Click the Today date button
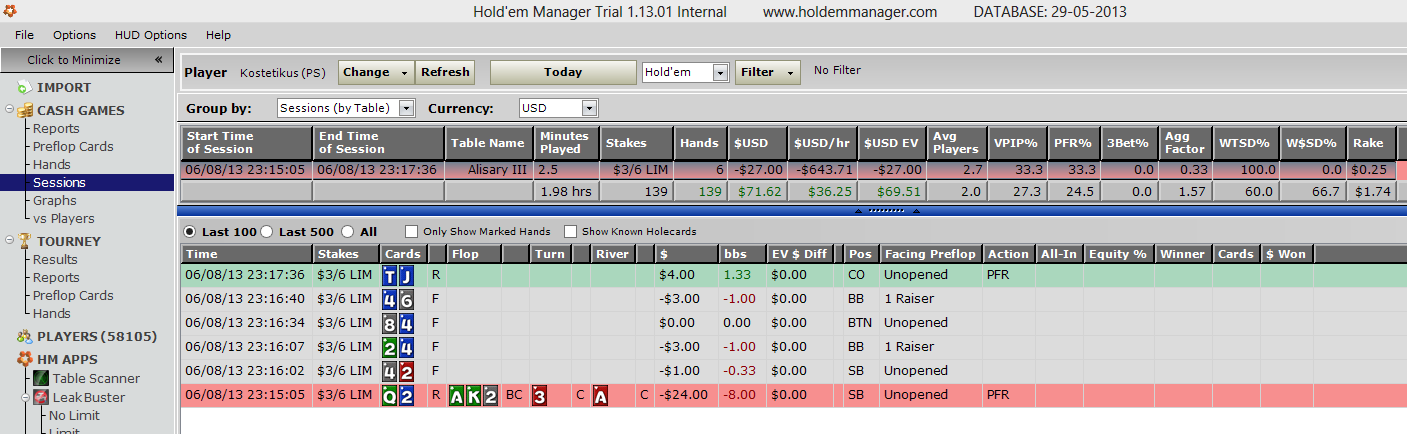This screenshot has height=434, width=1407. [563, 72]
